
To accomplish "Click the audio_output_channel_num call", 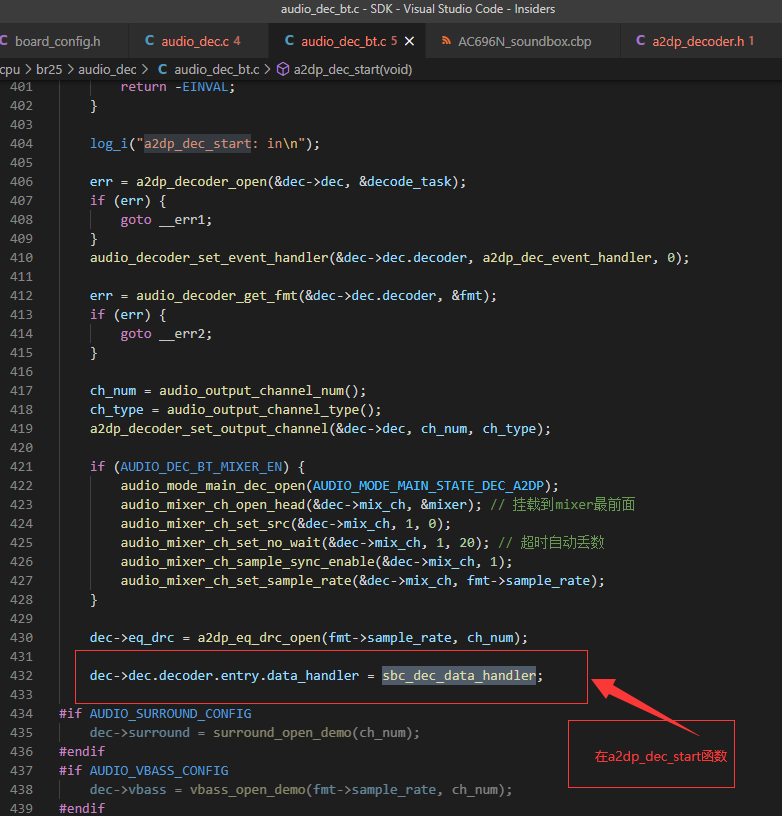I will point(251,391).
